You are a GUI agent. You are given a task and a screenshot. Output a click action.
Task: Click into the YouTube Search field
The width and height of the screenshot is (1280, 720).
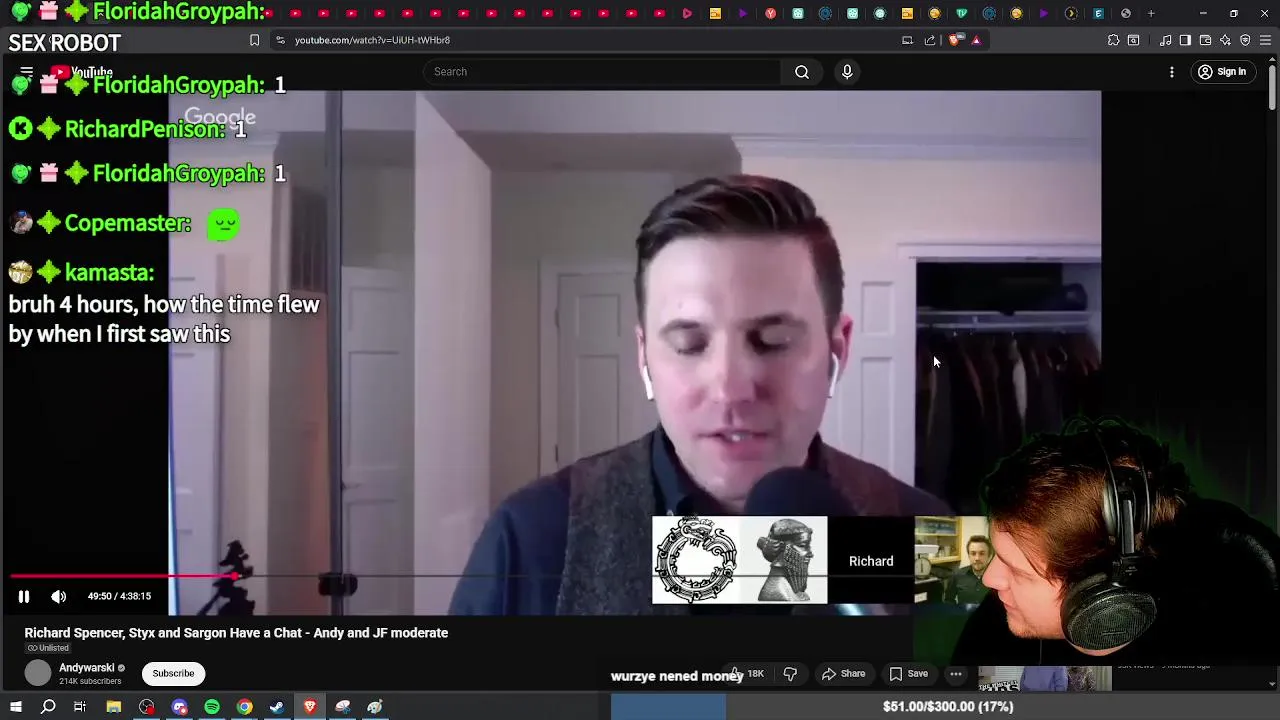(x=603, y=72)
